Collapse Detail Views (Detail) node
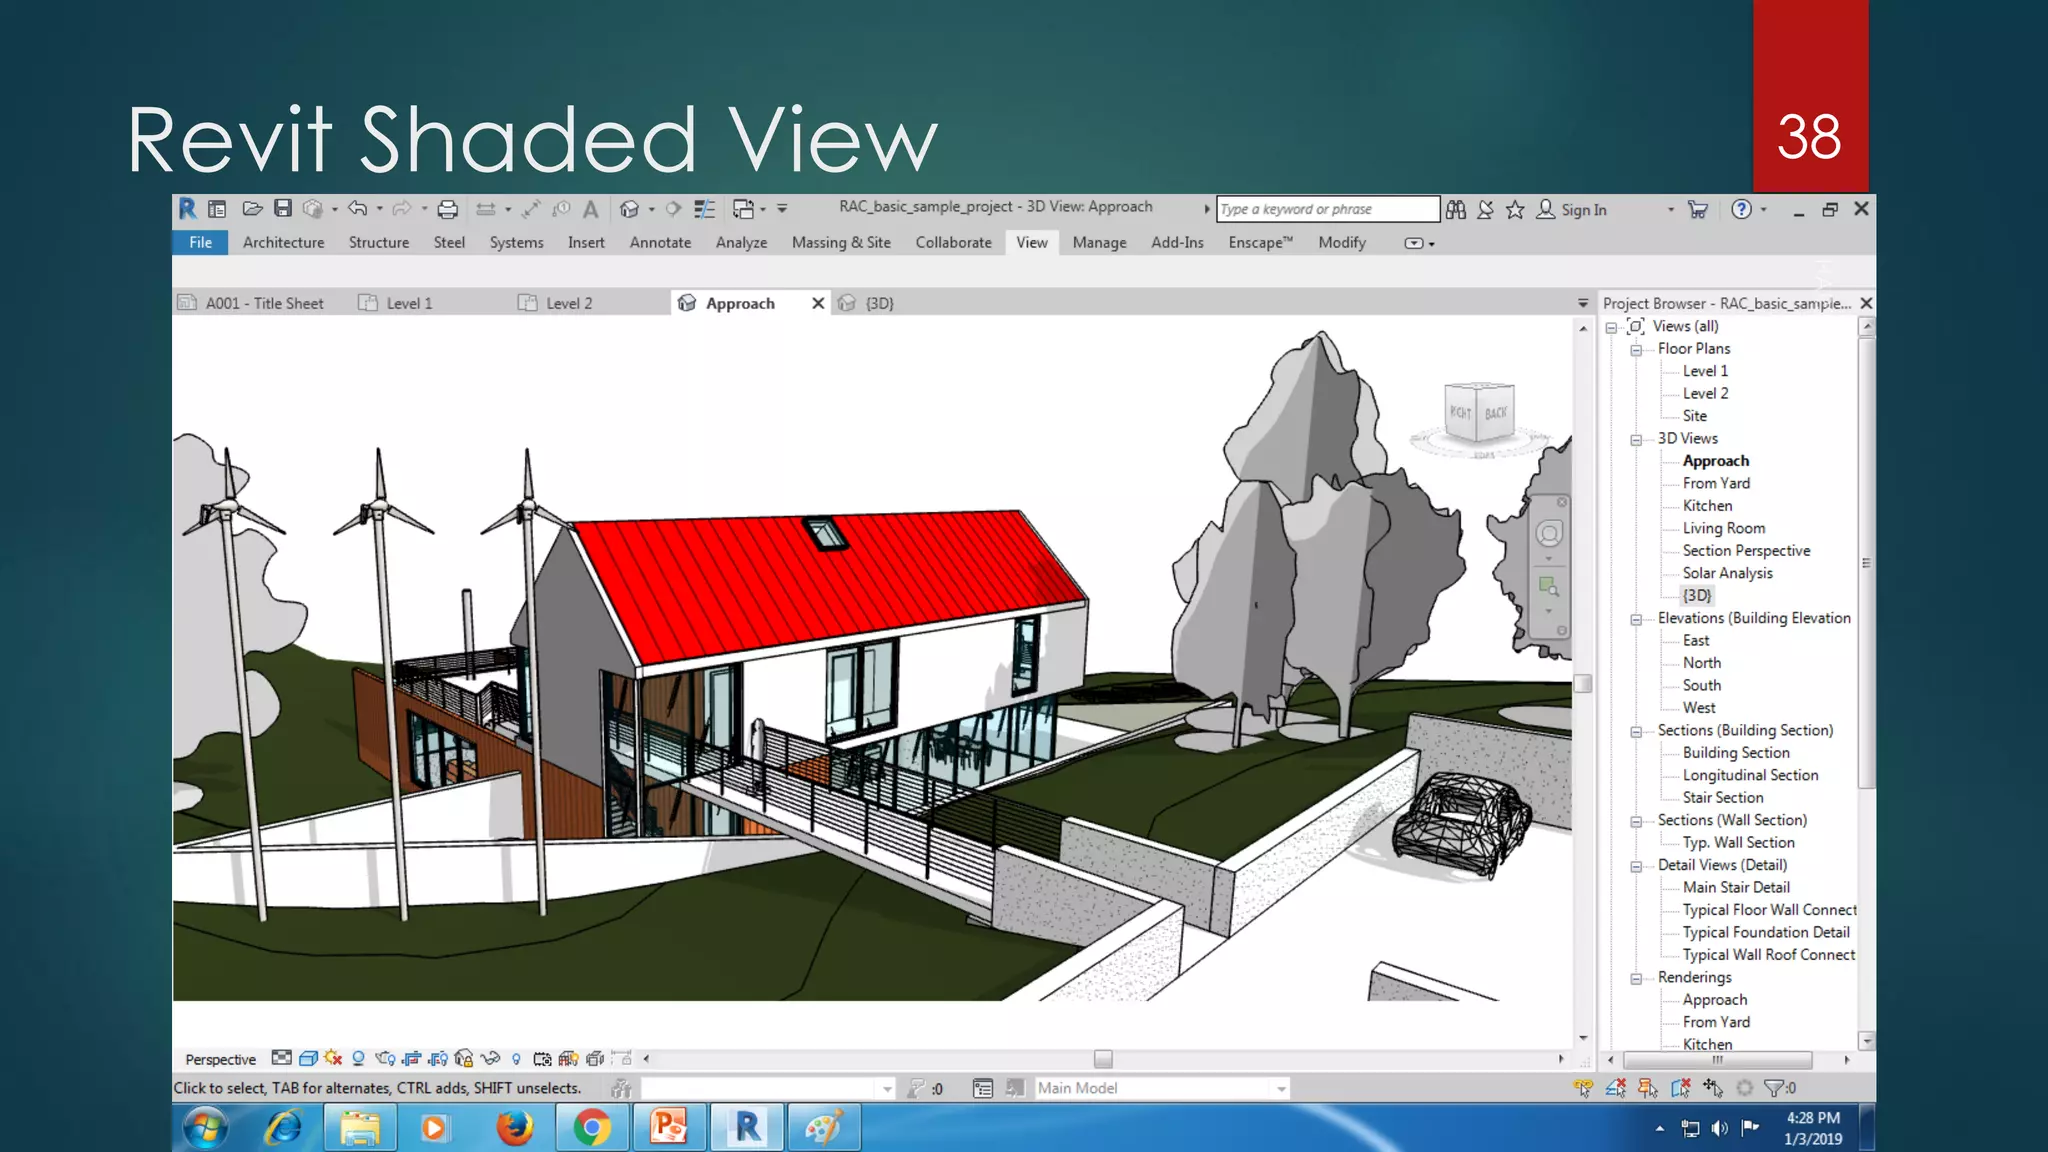Image resolution: width=2048 pixels, height=1152 pixels. click(1636, 867)
